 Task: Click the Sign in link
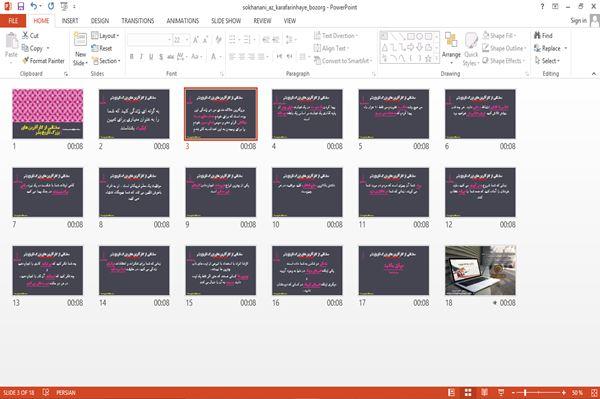[578, 21]
